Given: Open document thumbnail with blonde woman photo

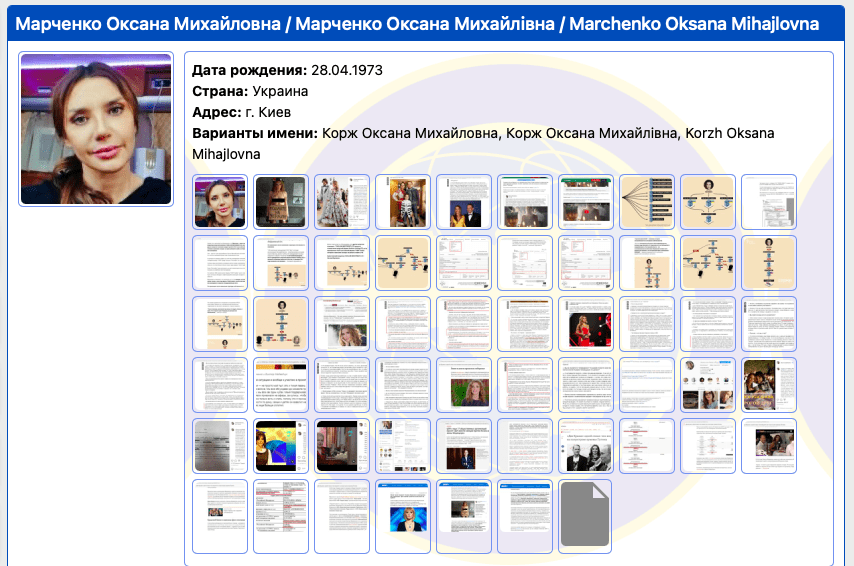Looking at the screenshot, I should point(342,324).
